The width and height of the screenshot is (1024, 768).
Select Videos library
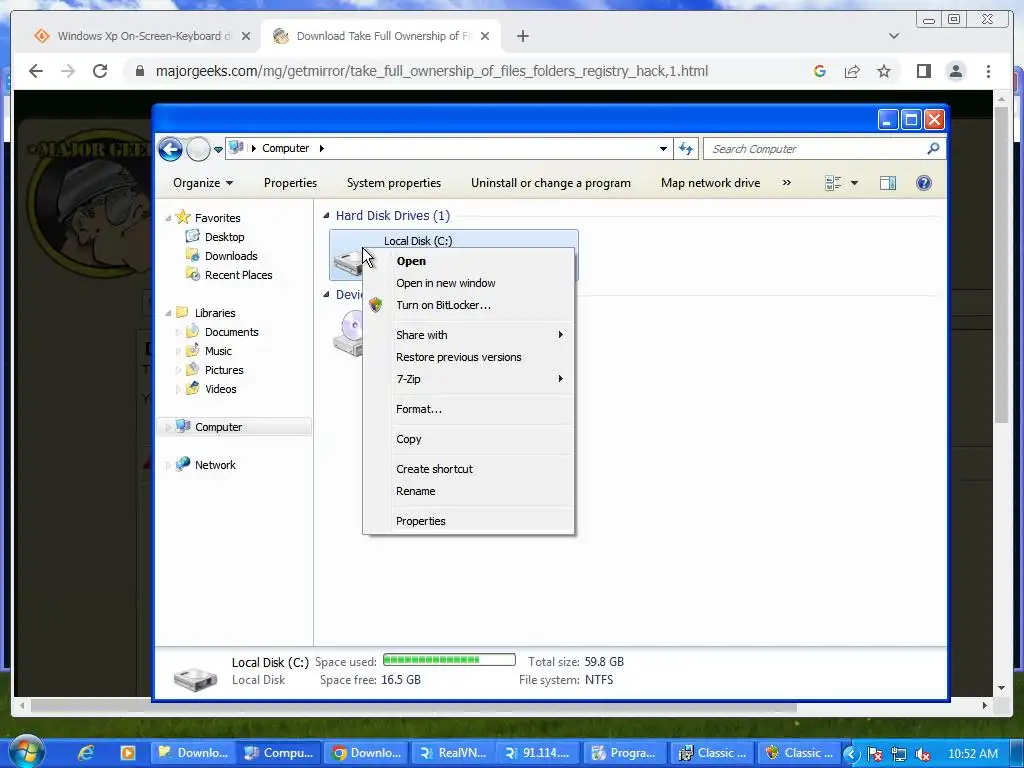(221, 389)
